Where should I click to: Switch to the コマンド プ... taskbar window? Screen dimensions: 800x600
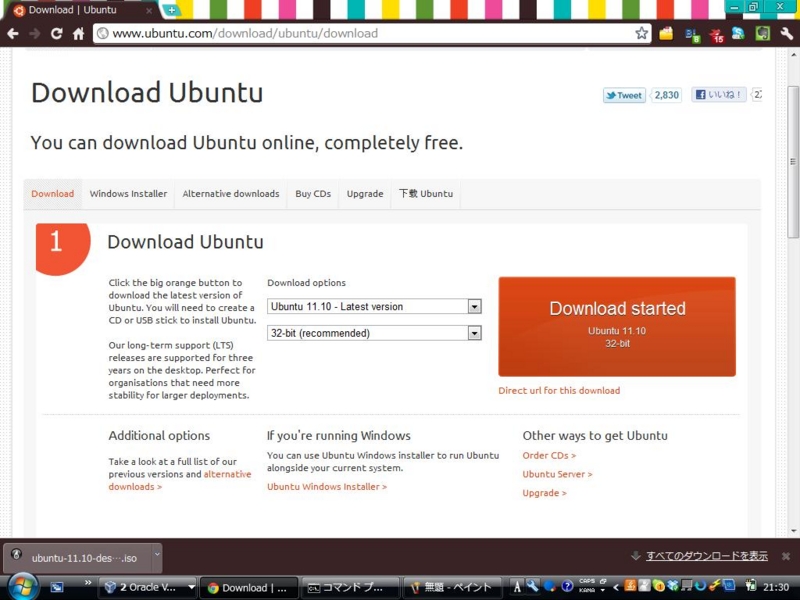349,588
